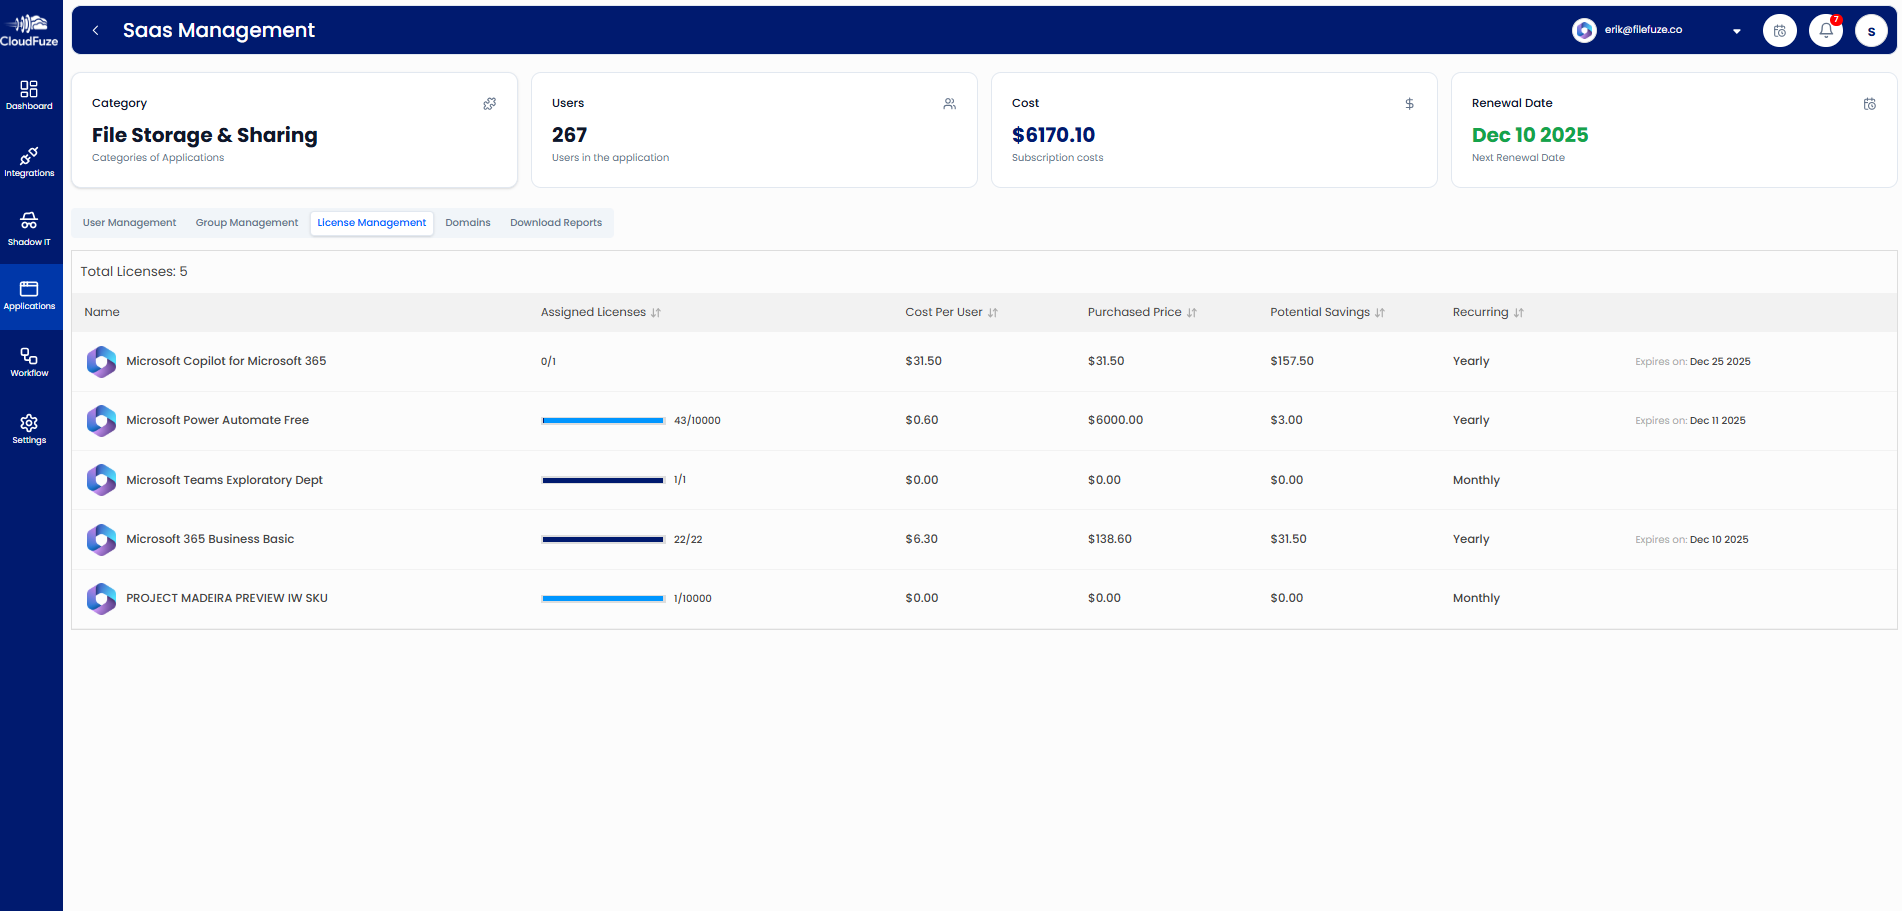The height and width of the screenshot is (911, 1902).
Task: Toggle sorting on the Cost Per User column
Action: point(992,312)
